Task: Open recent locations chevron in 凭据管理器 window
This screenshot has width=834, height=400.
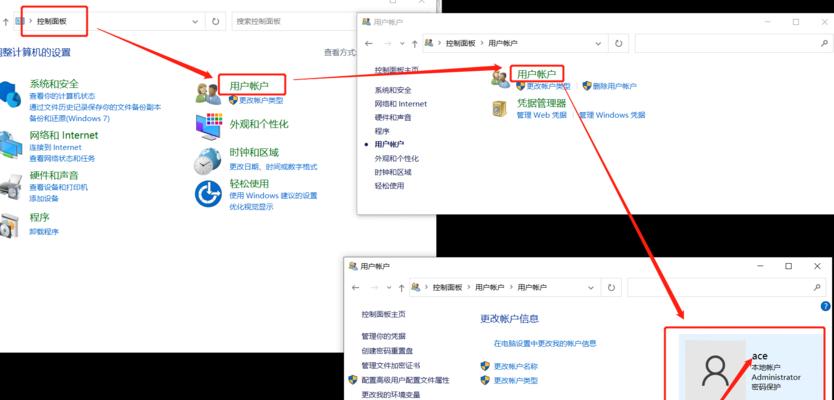Action: (402, 44)
